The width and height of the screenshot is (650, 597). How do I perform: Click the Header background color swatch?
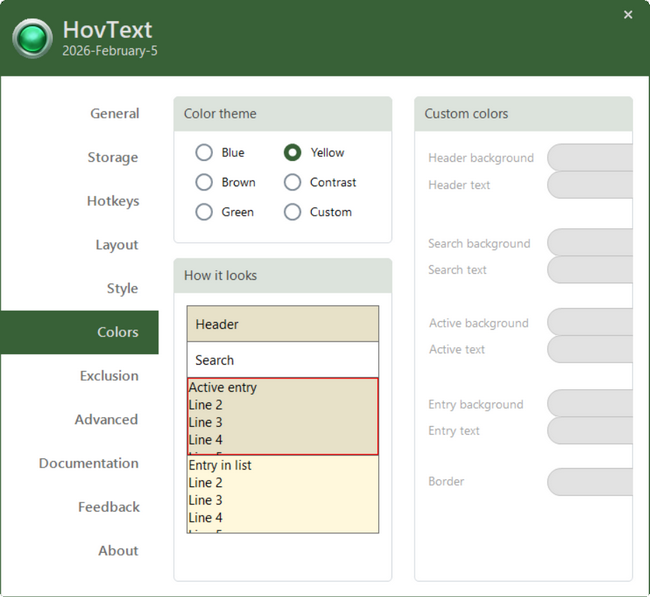pos(590,158)
